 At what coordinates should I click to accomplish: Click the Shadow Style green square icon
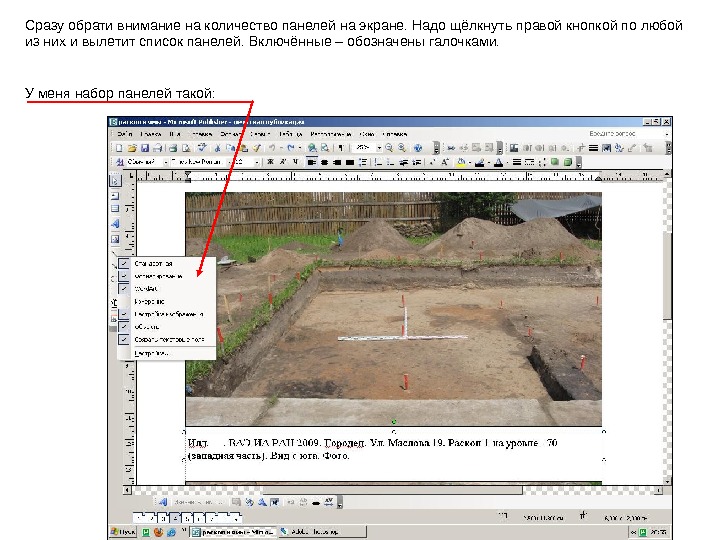tap(554, 162)
